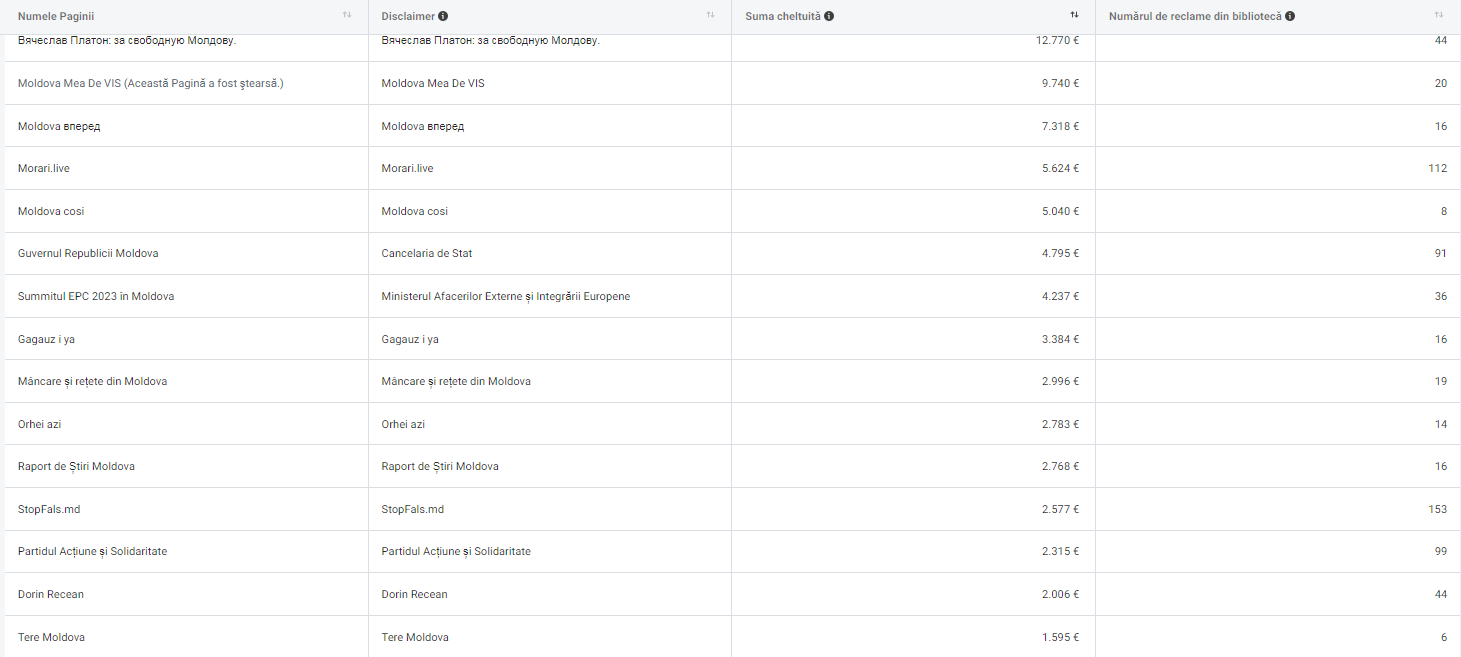The image size is (1461, 657).
Task: Open Partidul Acțiune și Solidaritate page
Action: tap(92, 551)
